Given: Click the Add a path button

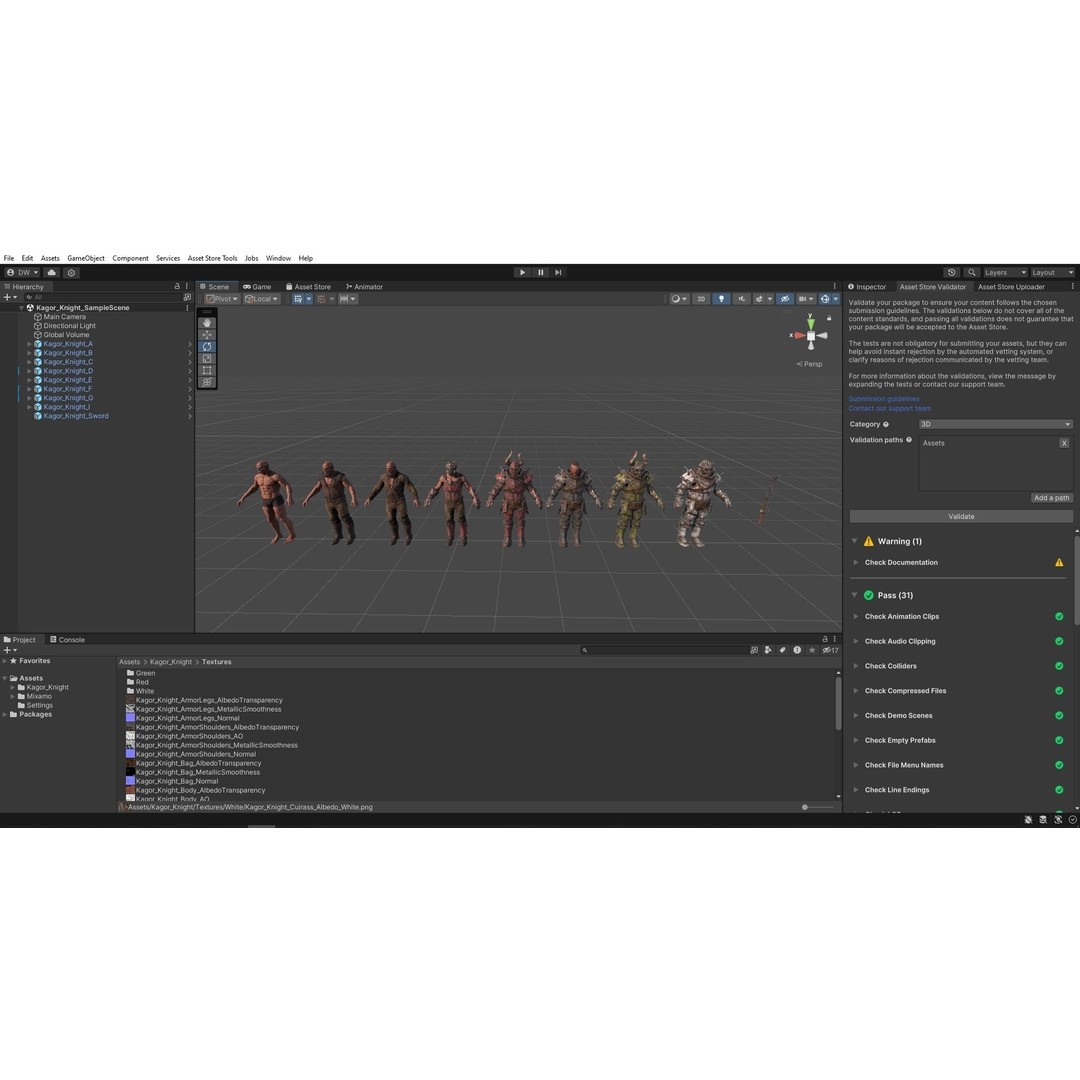Looking at the screenshot, I should 1052,498.
